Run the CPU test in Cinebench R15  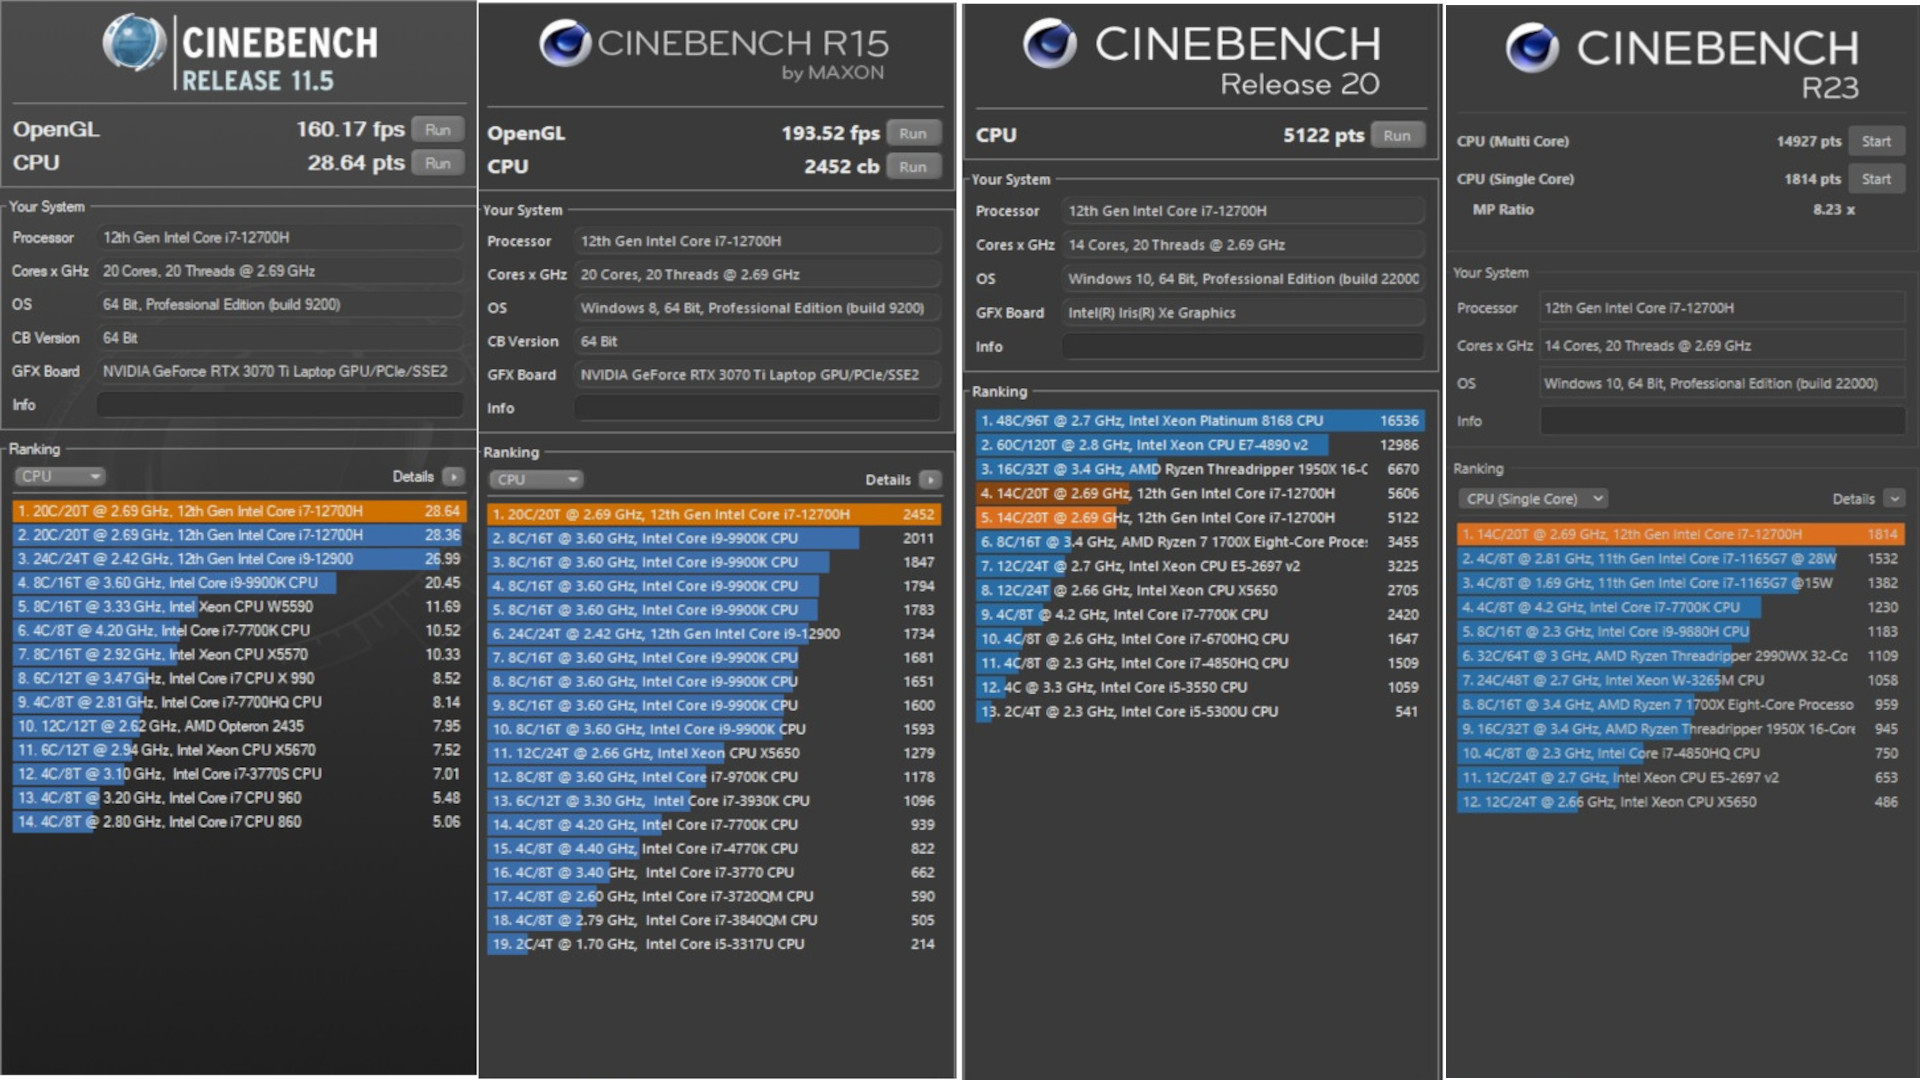click(912, 167)
